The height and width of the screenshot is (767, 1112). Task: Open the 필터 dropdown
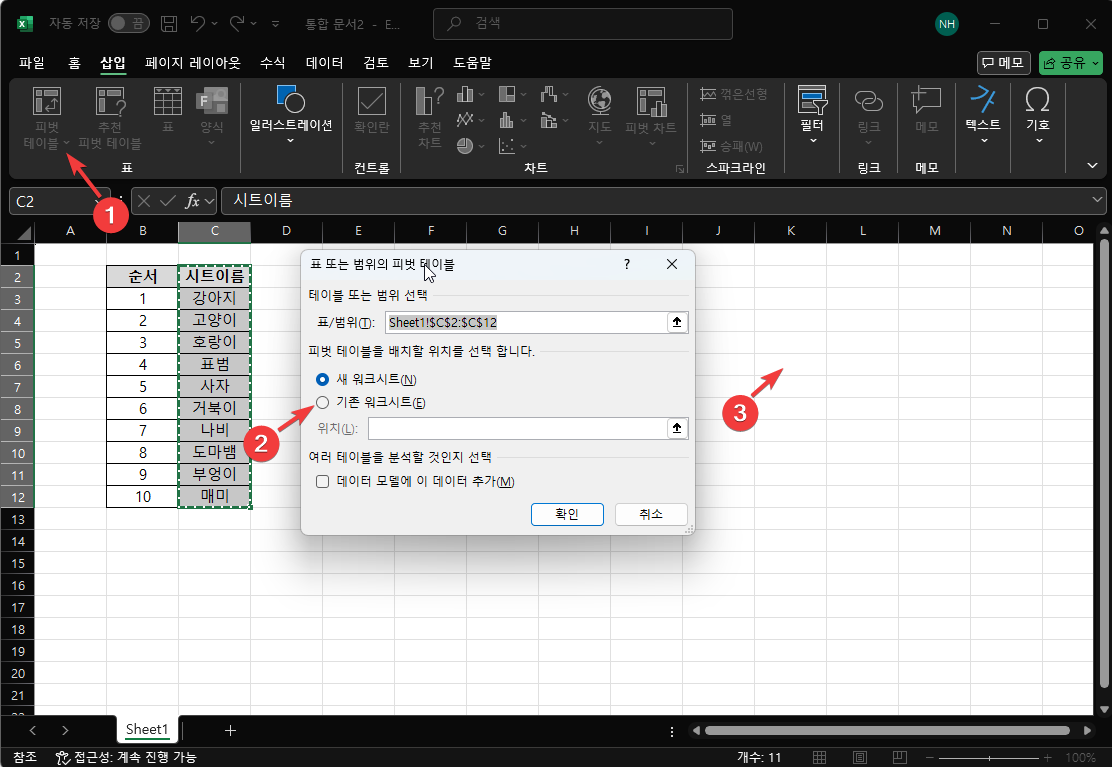pyautogui.click(x=811, y=118)
